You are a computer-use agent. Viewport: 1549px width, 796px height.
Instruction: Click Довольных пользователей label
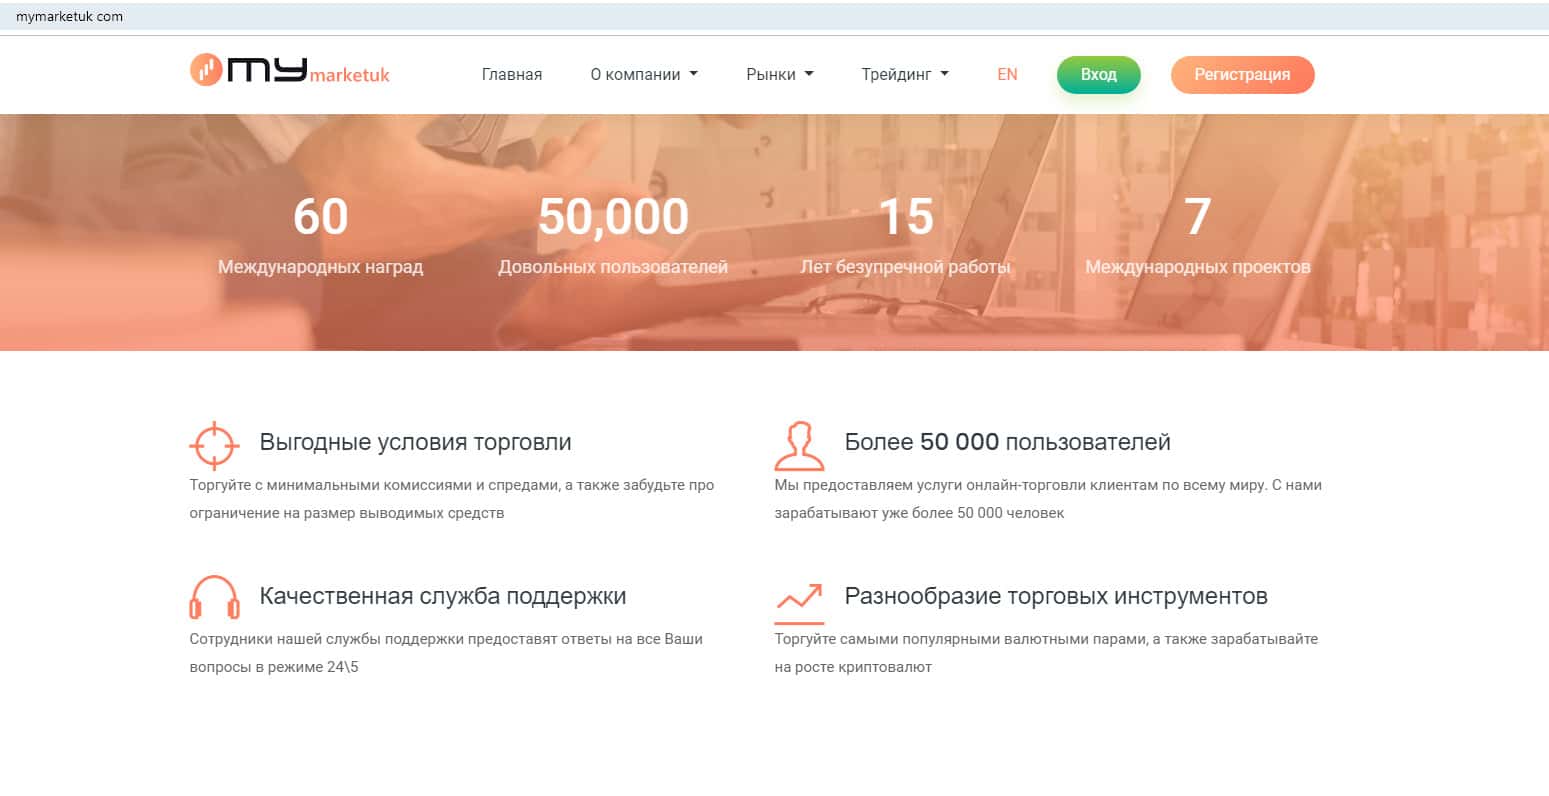pos(613,267)
